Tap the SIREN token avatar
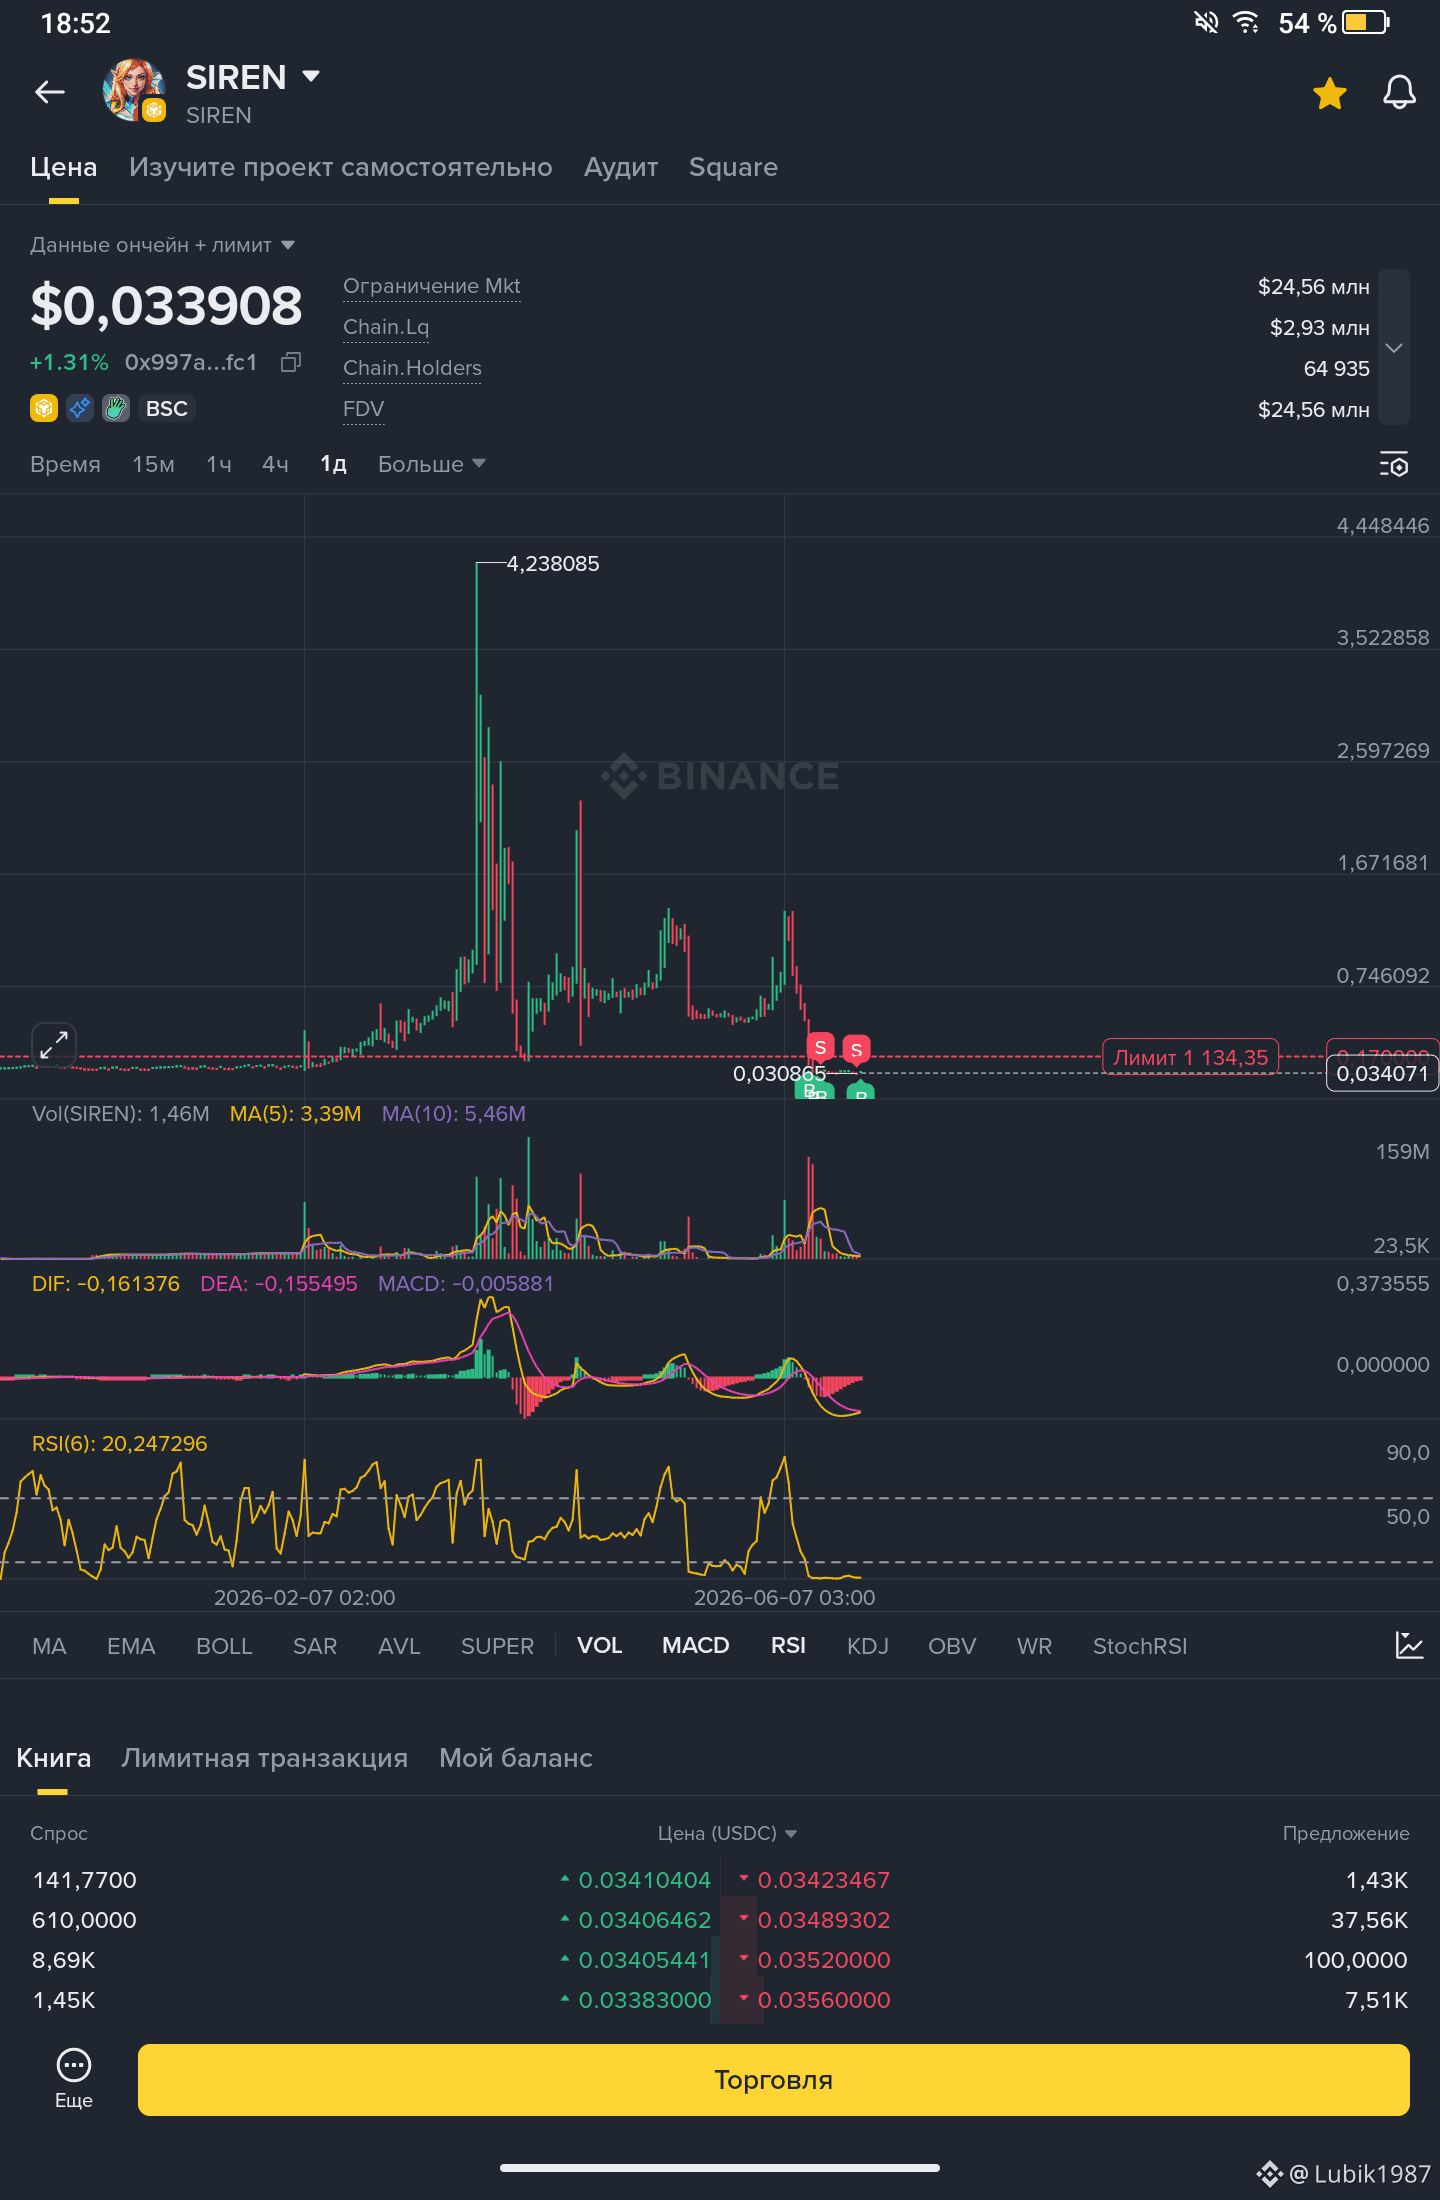The height and width of the screenshot is (2200, 1440). coord(134,91)
